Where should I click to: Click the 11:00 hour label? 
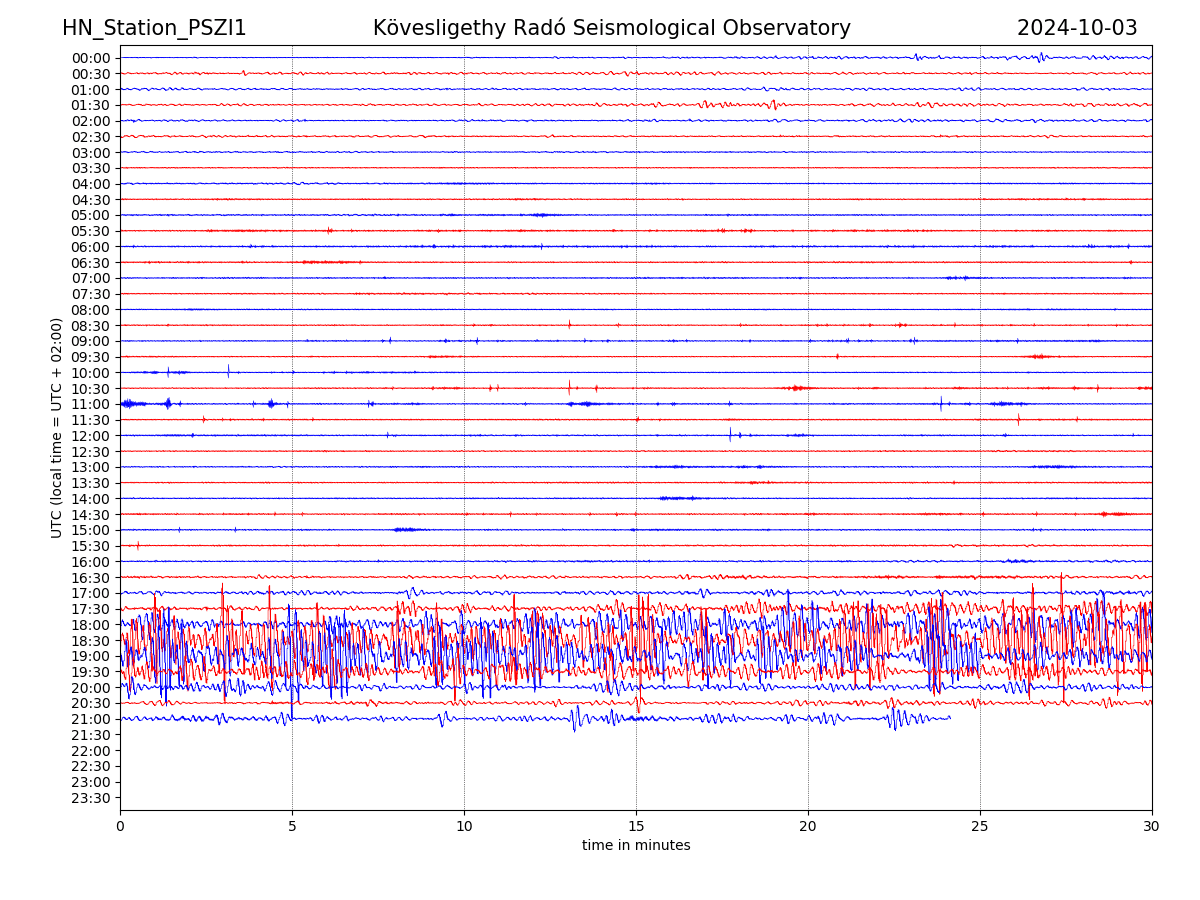point(91,404)
